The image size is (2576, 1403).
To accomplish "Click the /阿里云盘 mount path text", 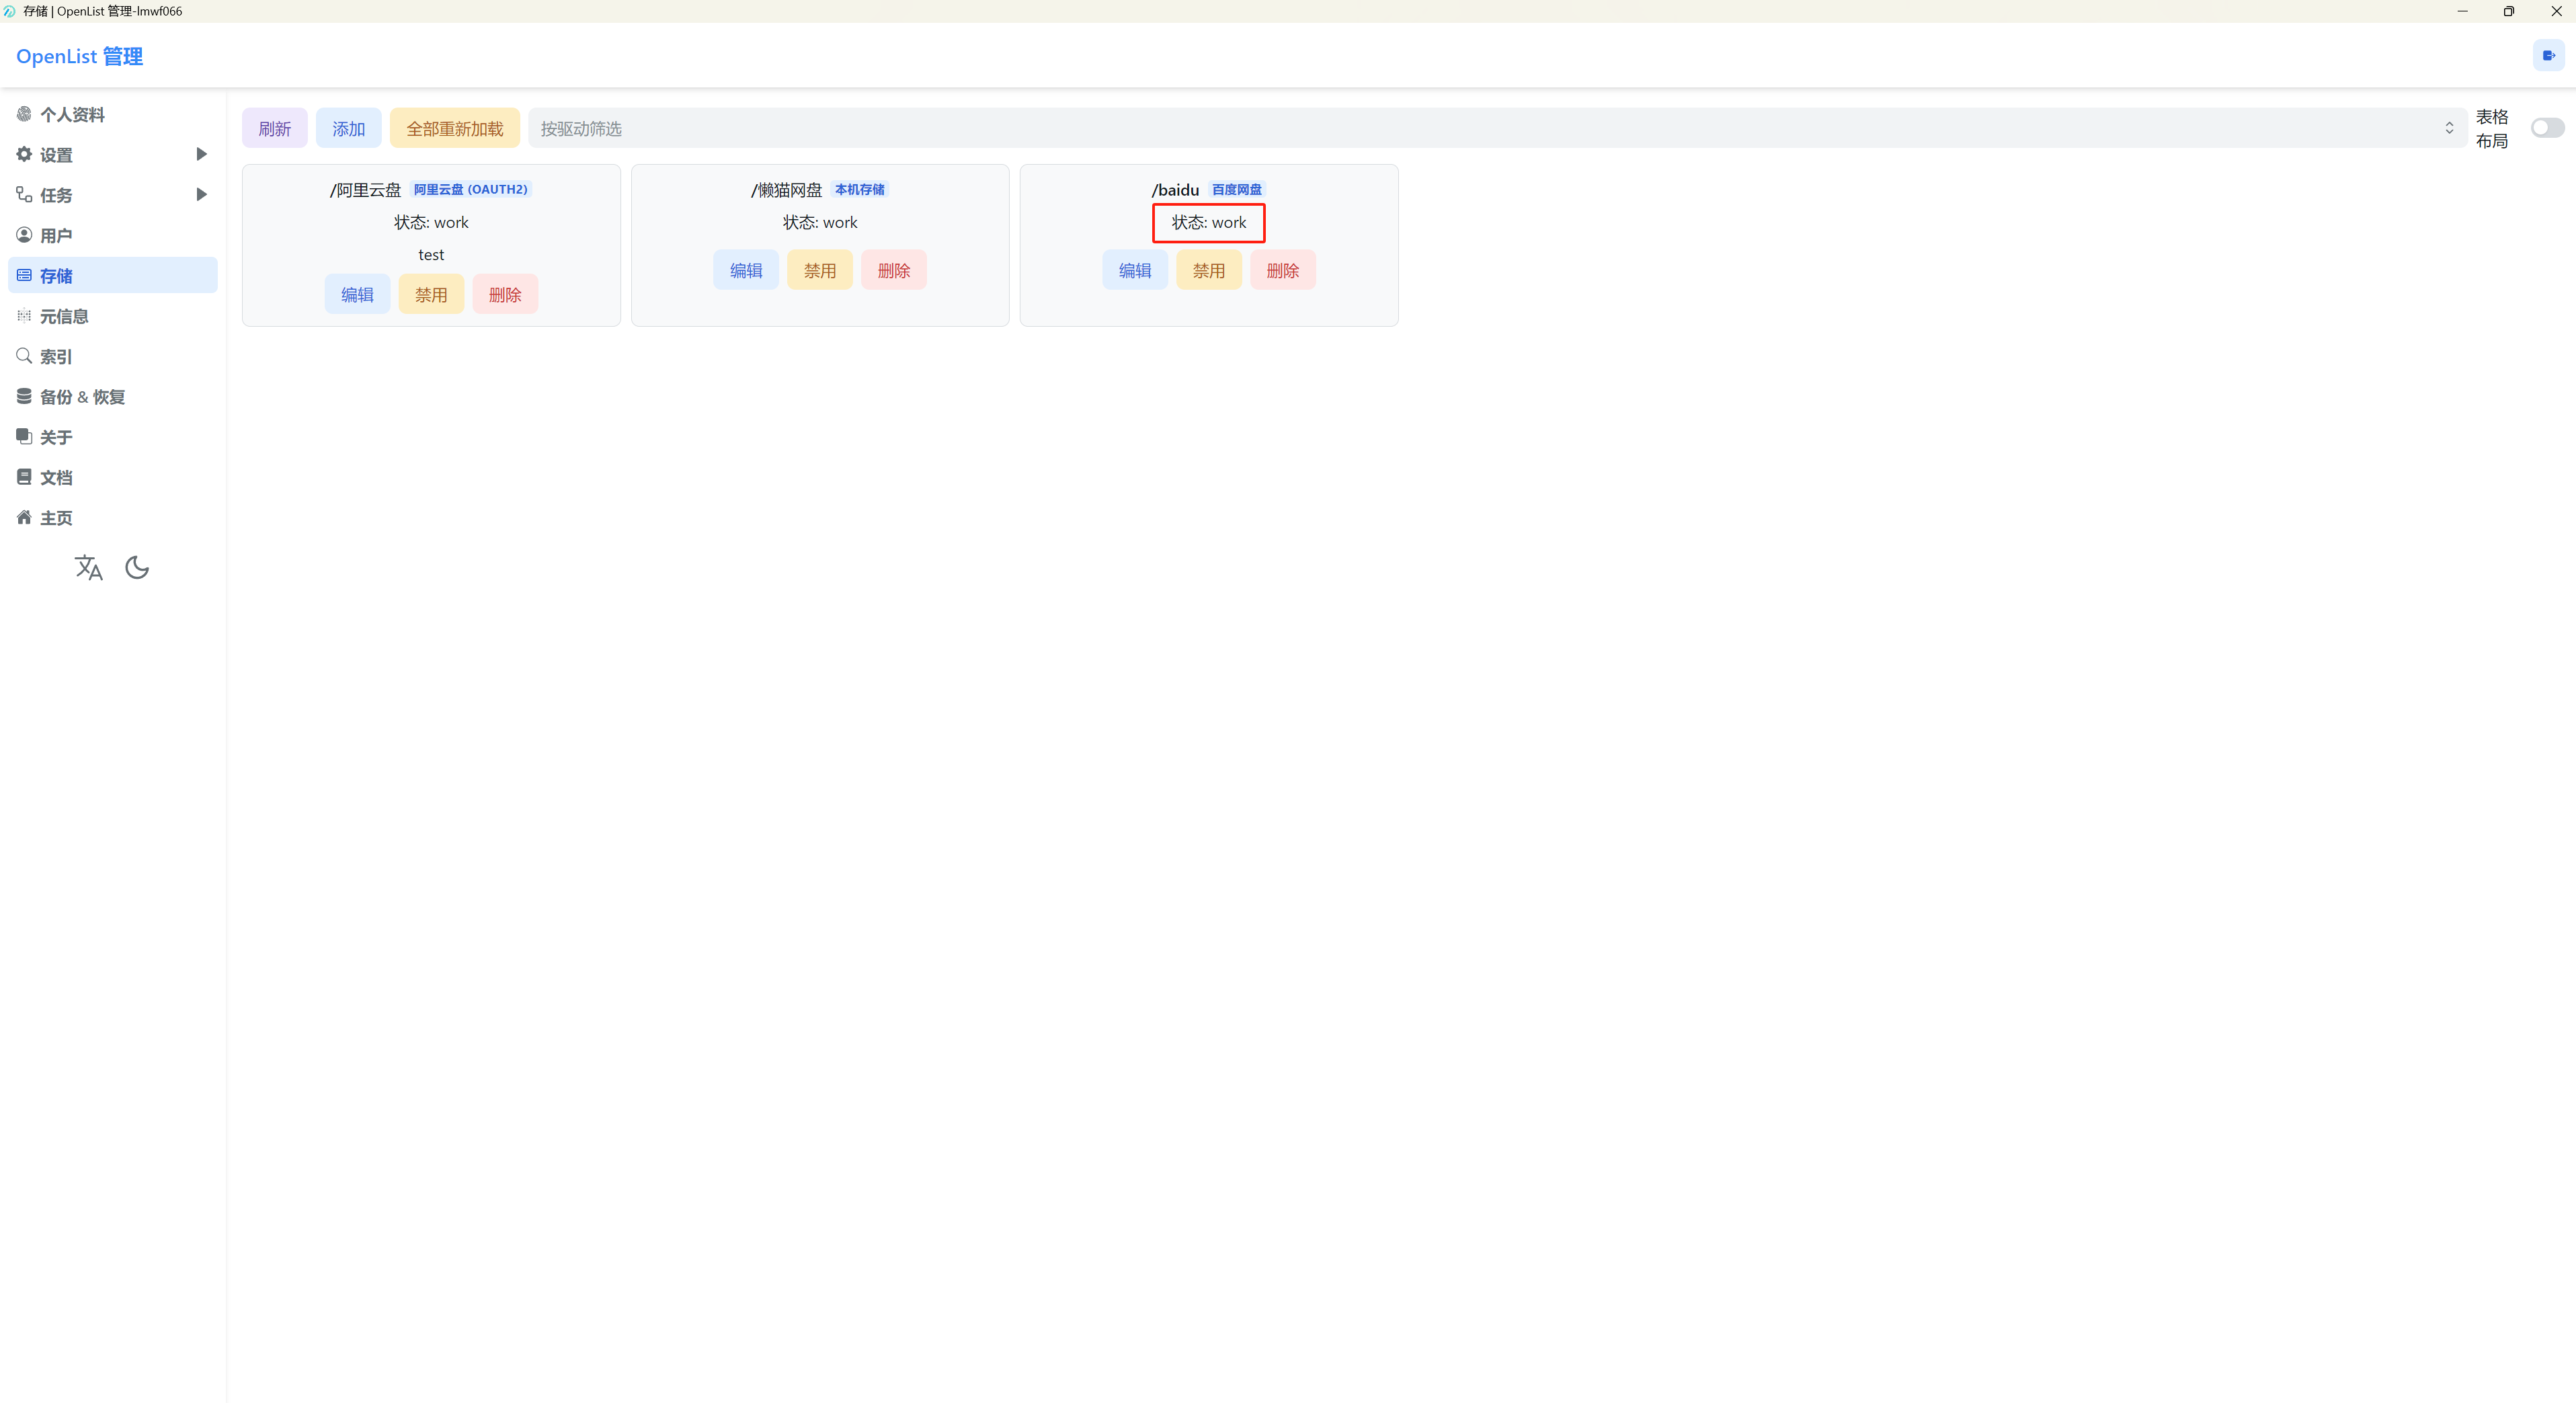I will [366, 190].
